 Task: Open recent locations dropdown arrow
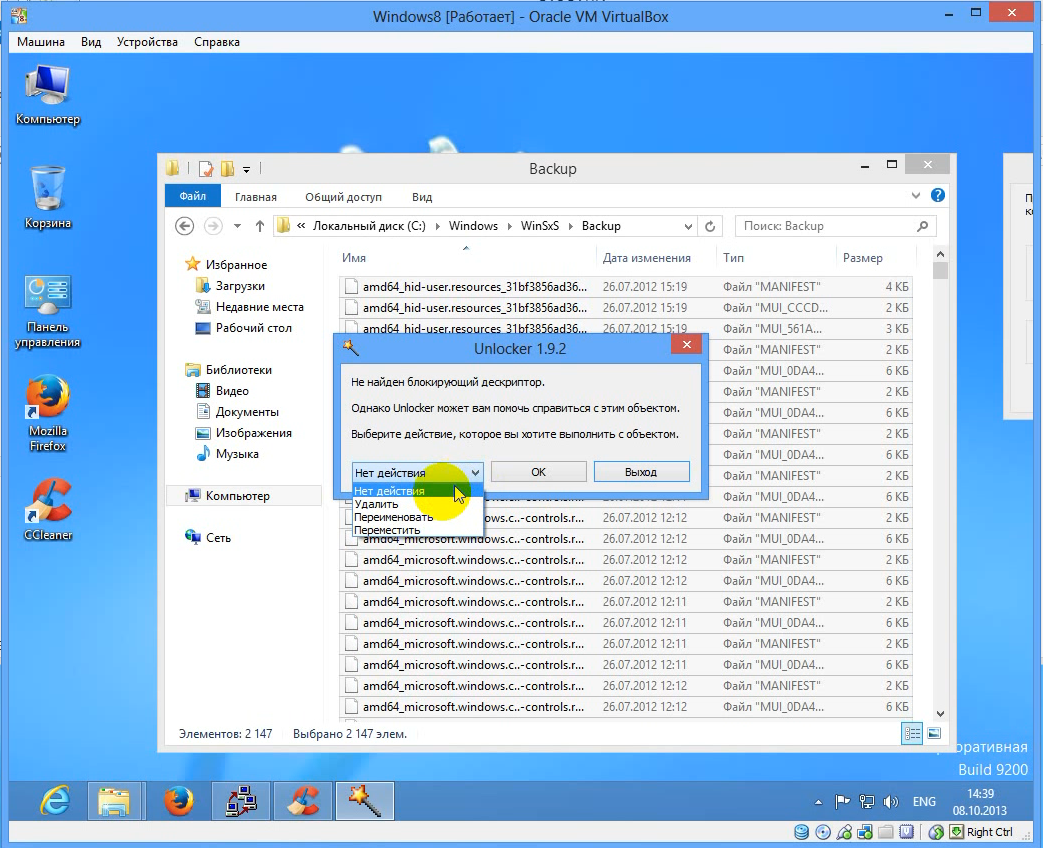pos(237,226)
